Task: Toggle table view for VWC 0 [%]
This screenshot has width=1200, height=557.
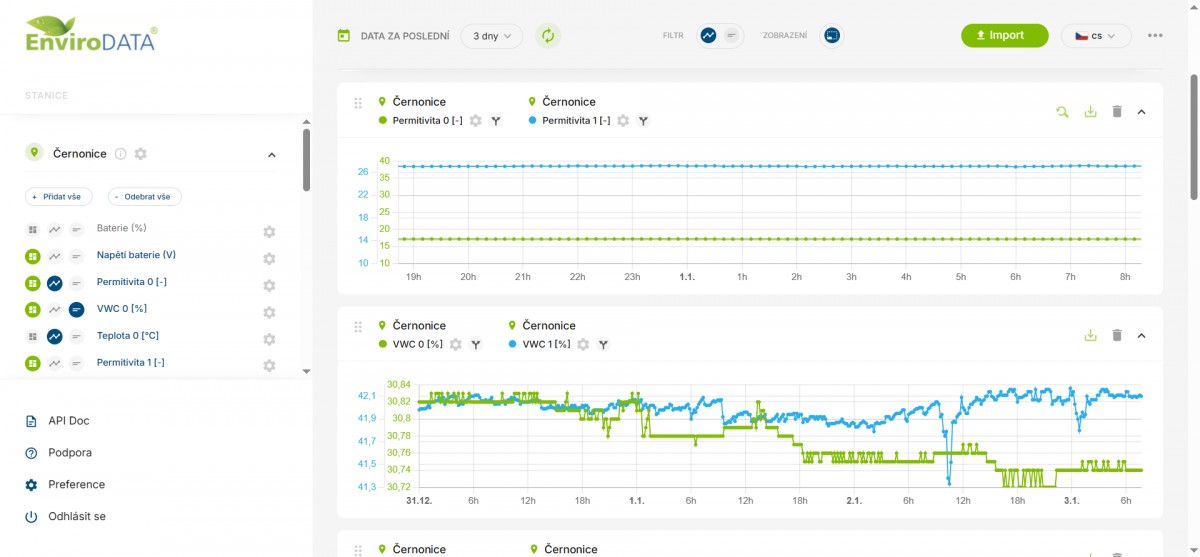Action: 76,309
